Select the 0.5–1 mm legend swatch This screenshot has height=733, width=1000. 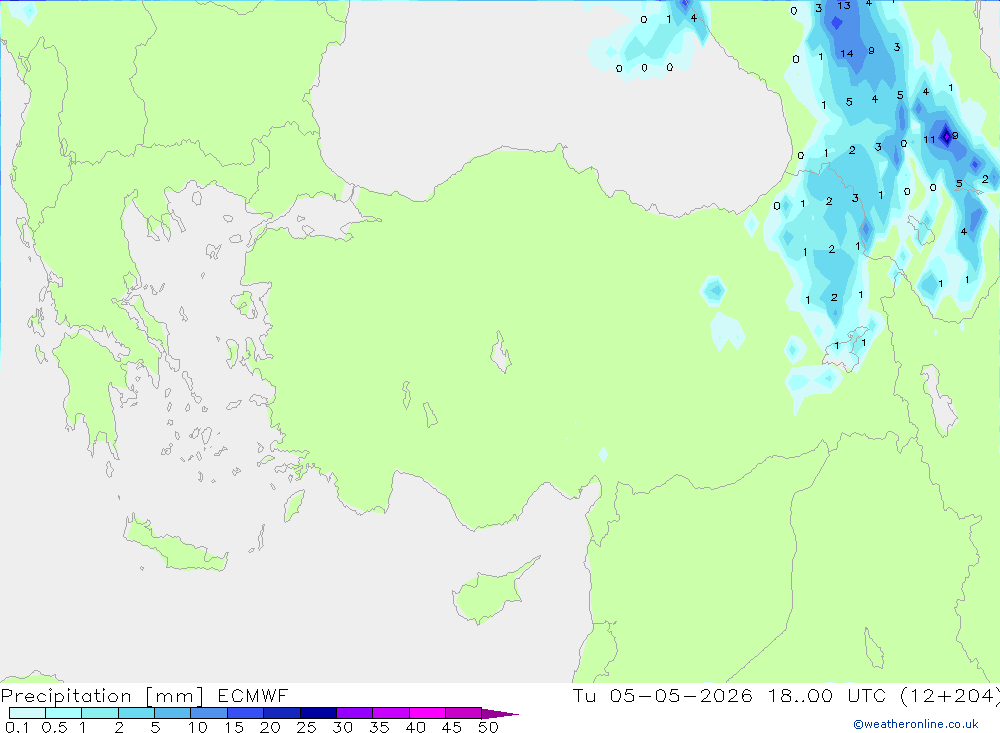tap(63, 713)
